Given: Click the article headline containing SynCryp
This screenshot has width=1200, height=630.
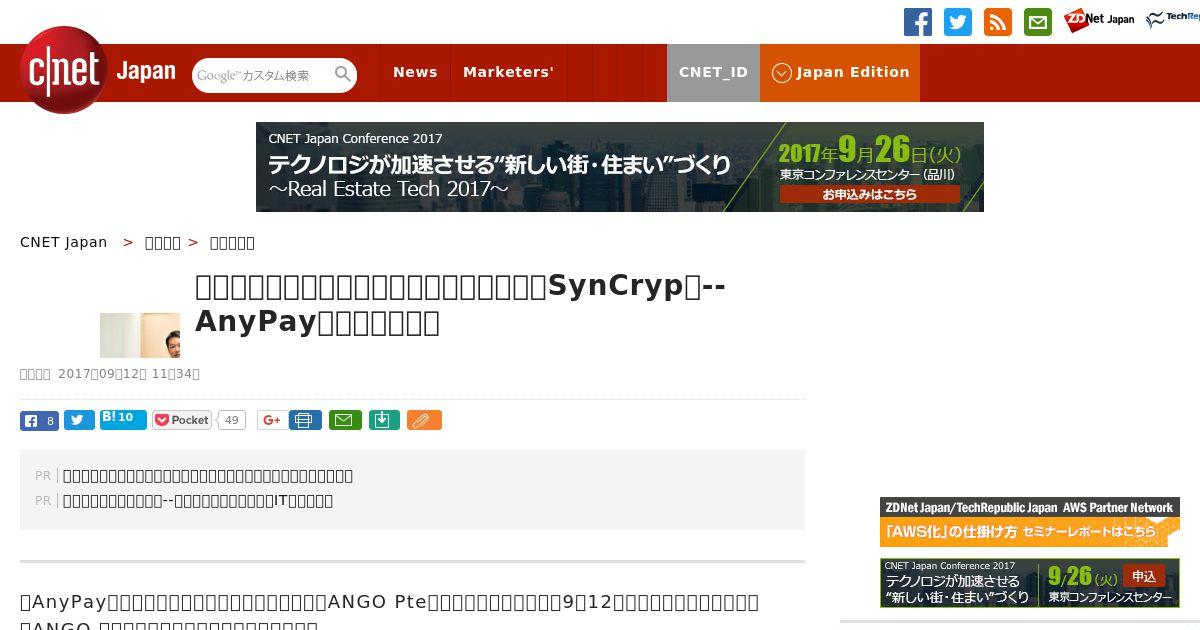Looking at the screenshot, I should click(460, 304).
